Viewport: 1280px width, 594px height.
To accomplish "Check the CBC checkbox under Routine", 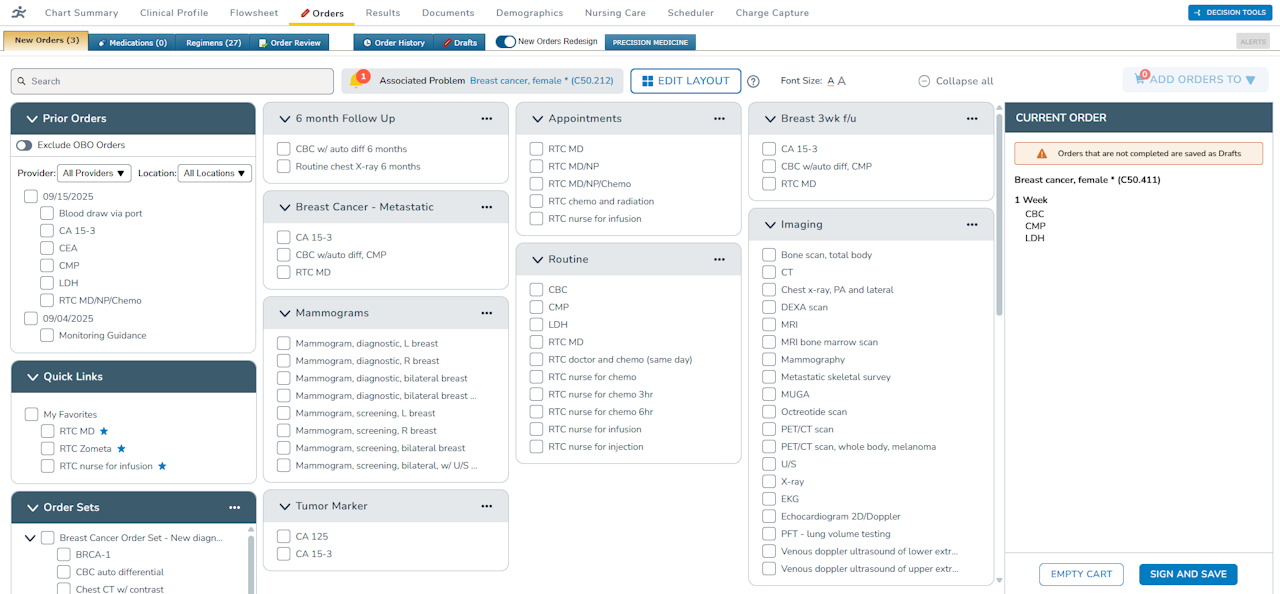I will [x=536, y=289].
